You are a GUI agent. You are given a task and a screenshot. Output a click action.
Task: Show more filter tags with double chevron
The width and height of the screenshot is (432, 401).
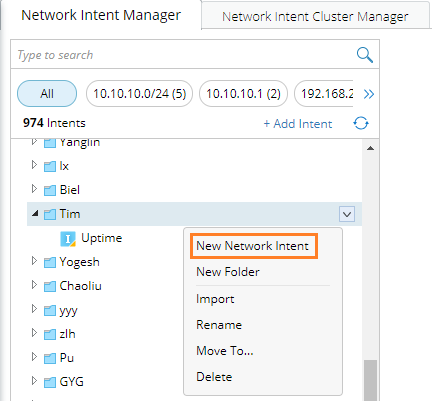(369, 94)
